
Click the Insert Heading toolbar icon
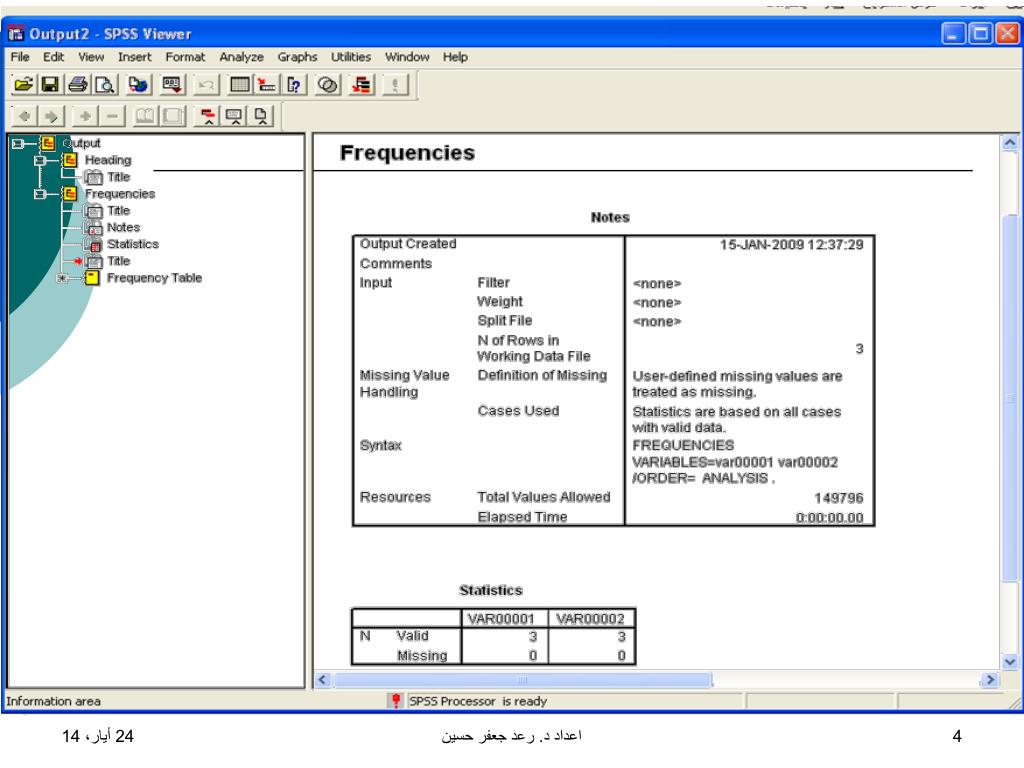point(207,116)
